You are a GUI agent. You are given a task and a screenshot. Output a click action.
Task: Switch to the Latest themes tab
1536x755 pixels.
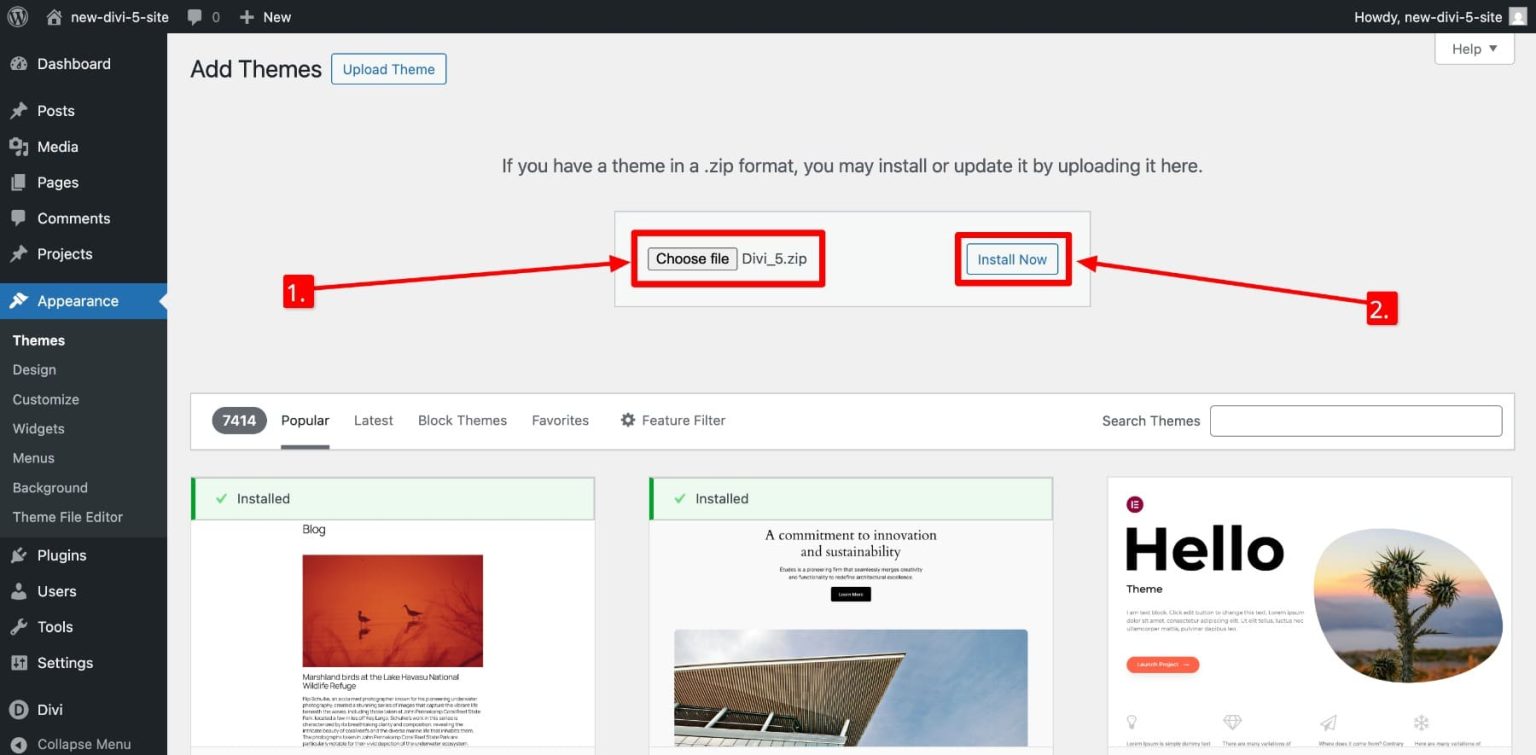[x=373, y=420]
